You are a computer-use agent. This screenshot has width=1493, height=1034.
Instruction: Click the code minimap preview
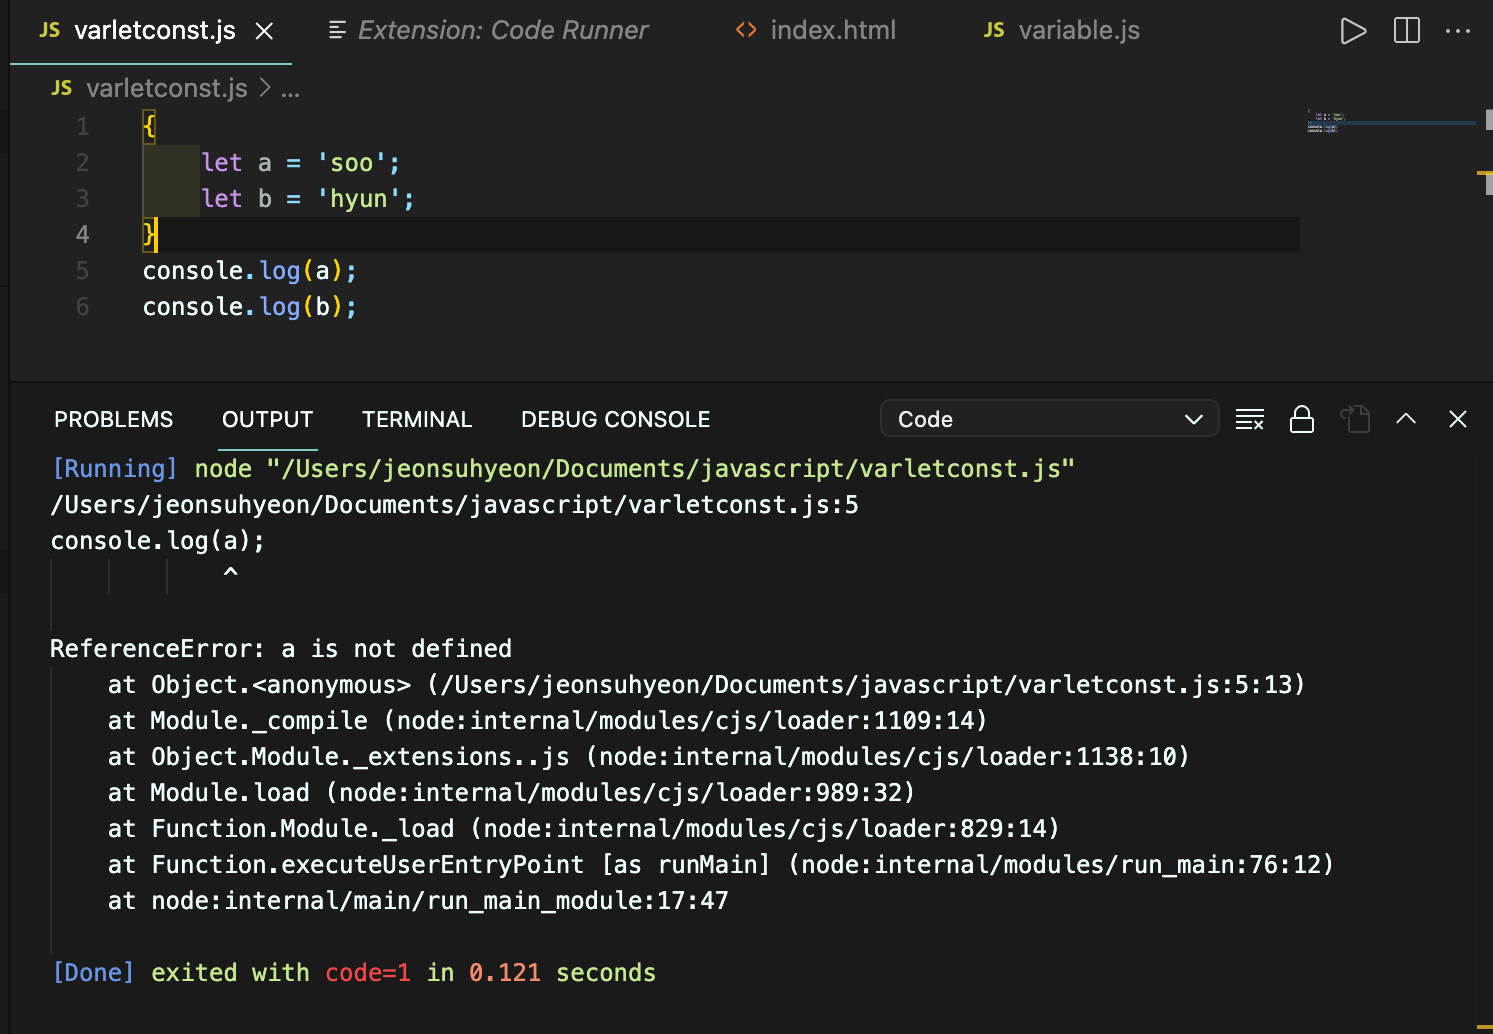1326,123
